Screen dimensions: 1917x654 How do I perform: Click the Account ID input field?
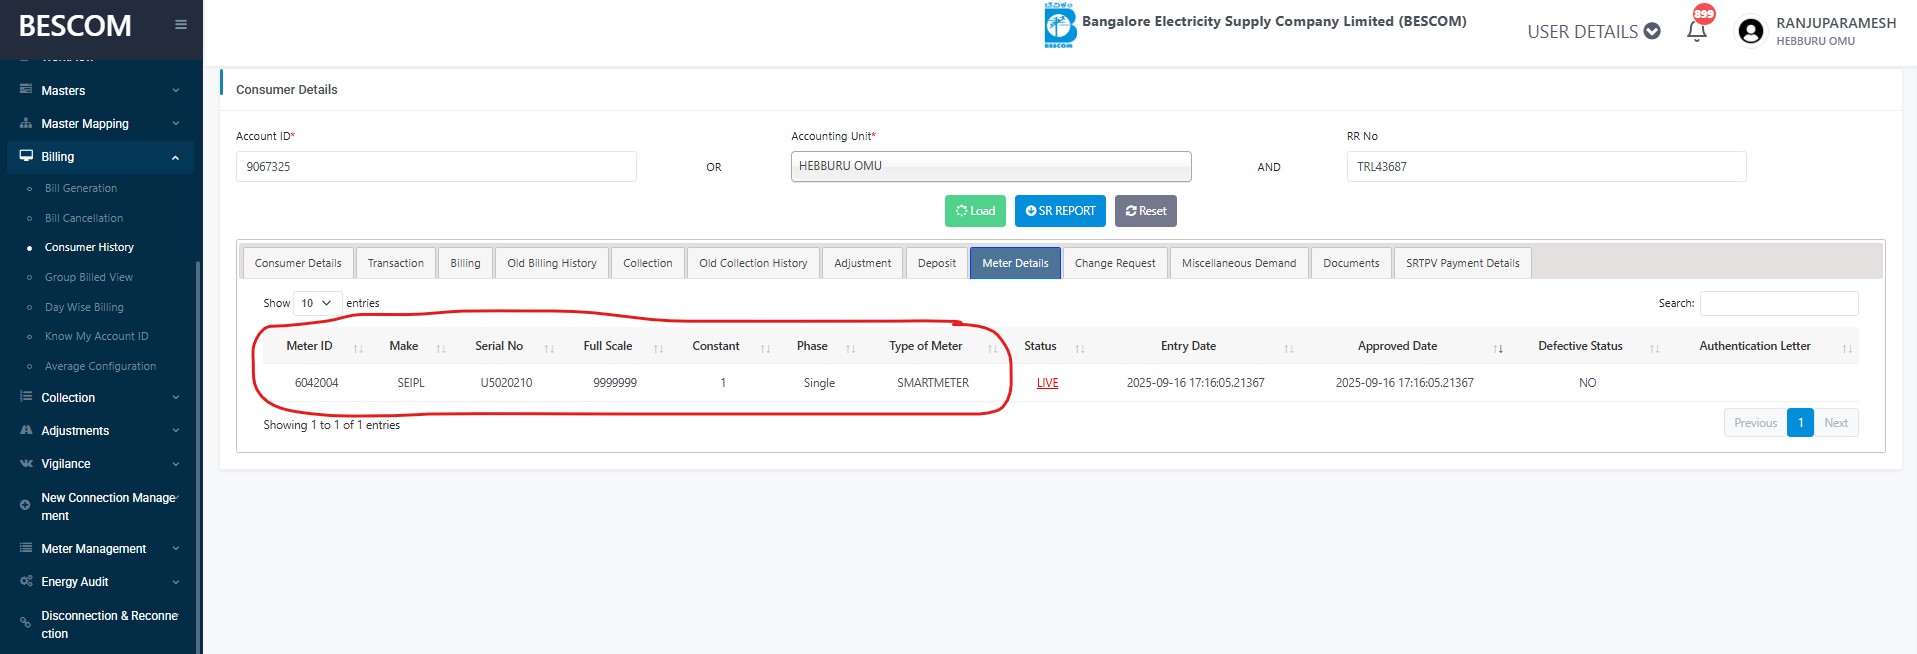tap(436, 167)
